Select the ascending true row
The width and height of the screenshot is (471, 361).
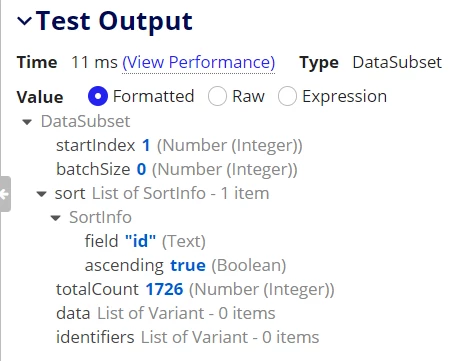[x=185, y=265]
